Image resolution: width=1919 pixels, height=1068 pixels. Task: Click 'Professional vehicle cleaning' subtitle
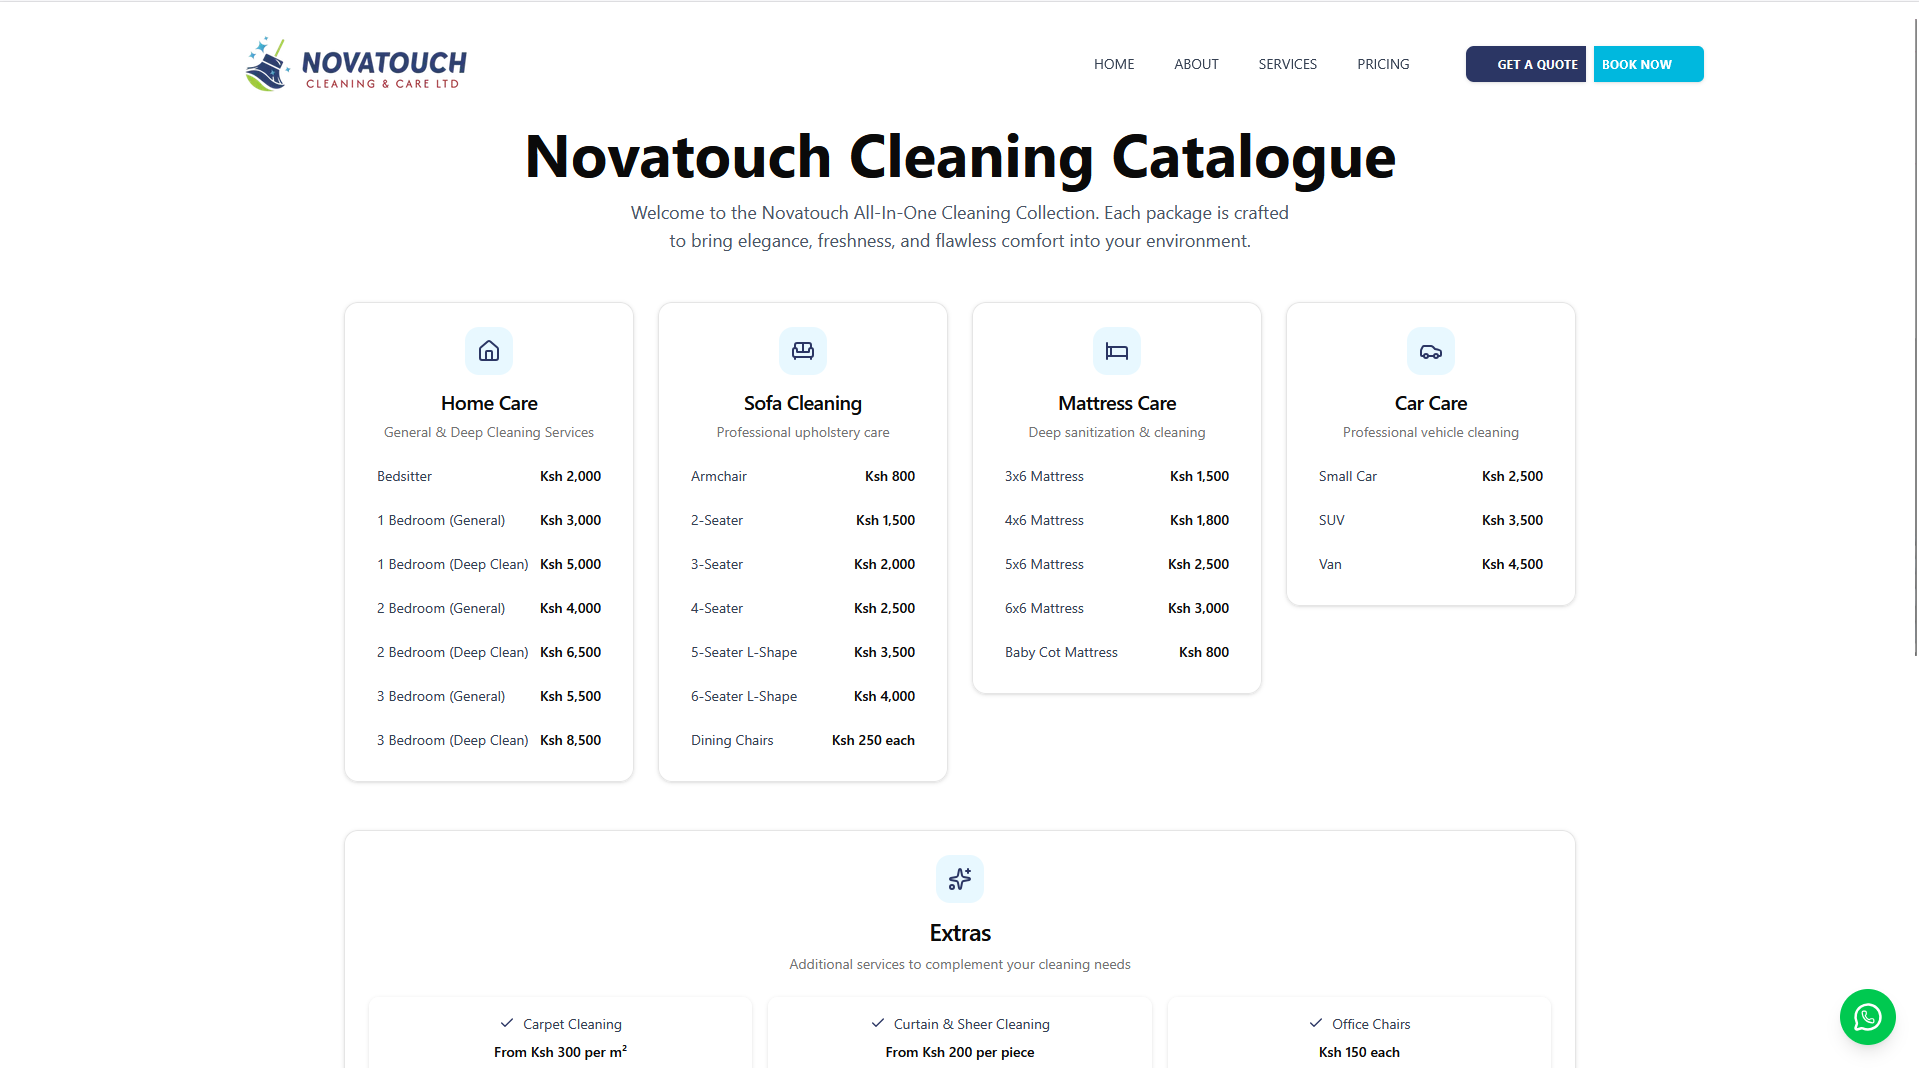coord(1431,432)
